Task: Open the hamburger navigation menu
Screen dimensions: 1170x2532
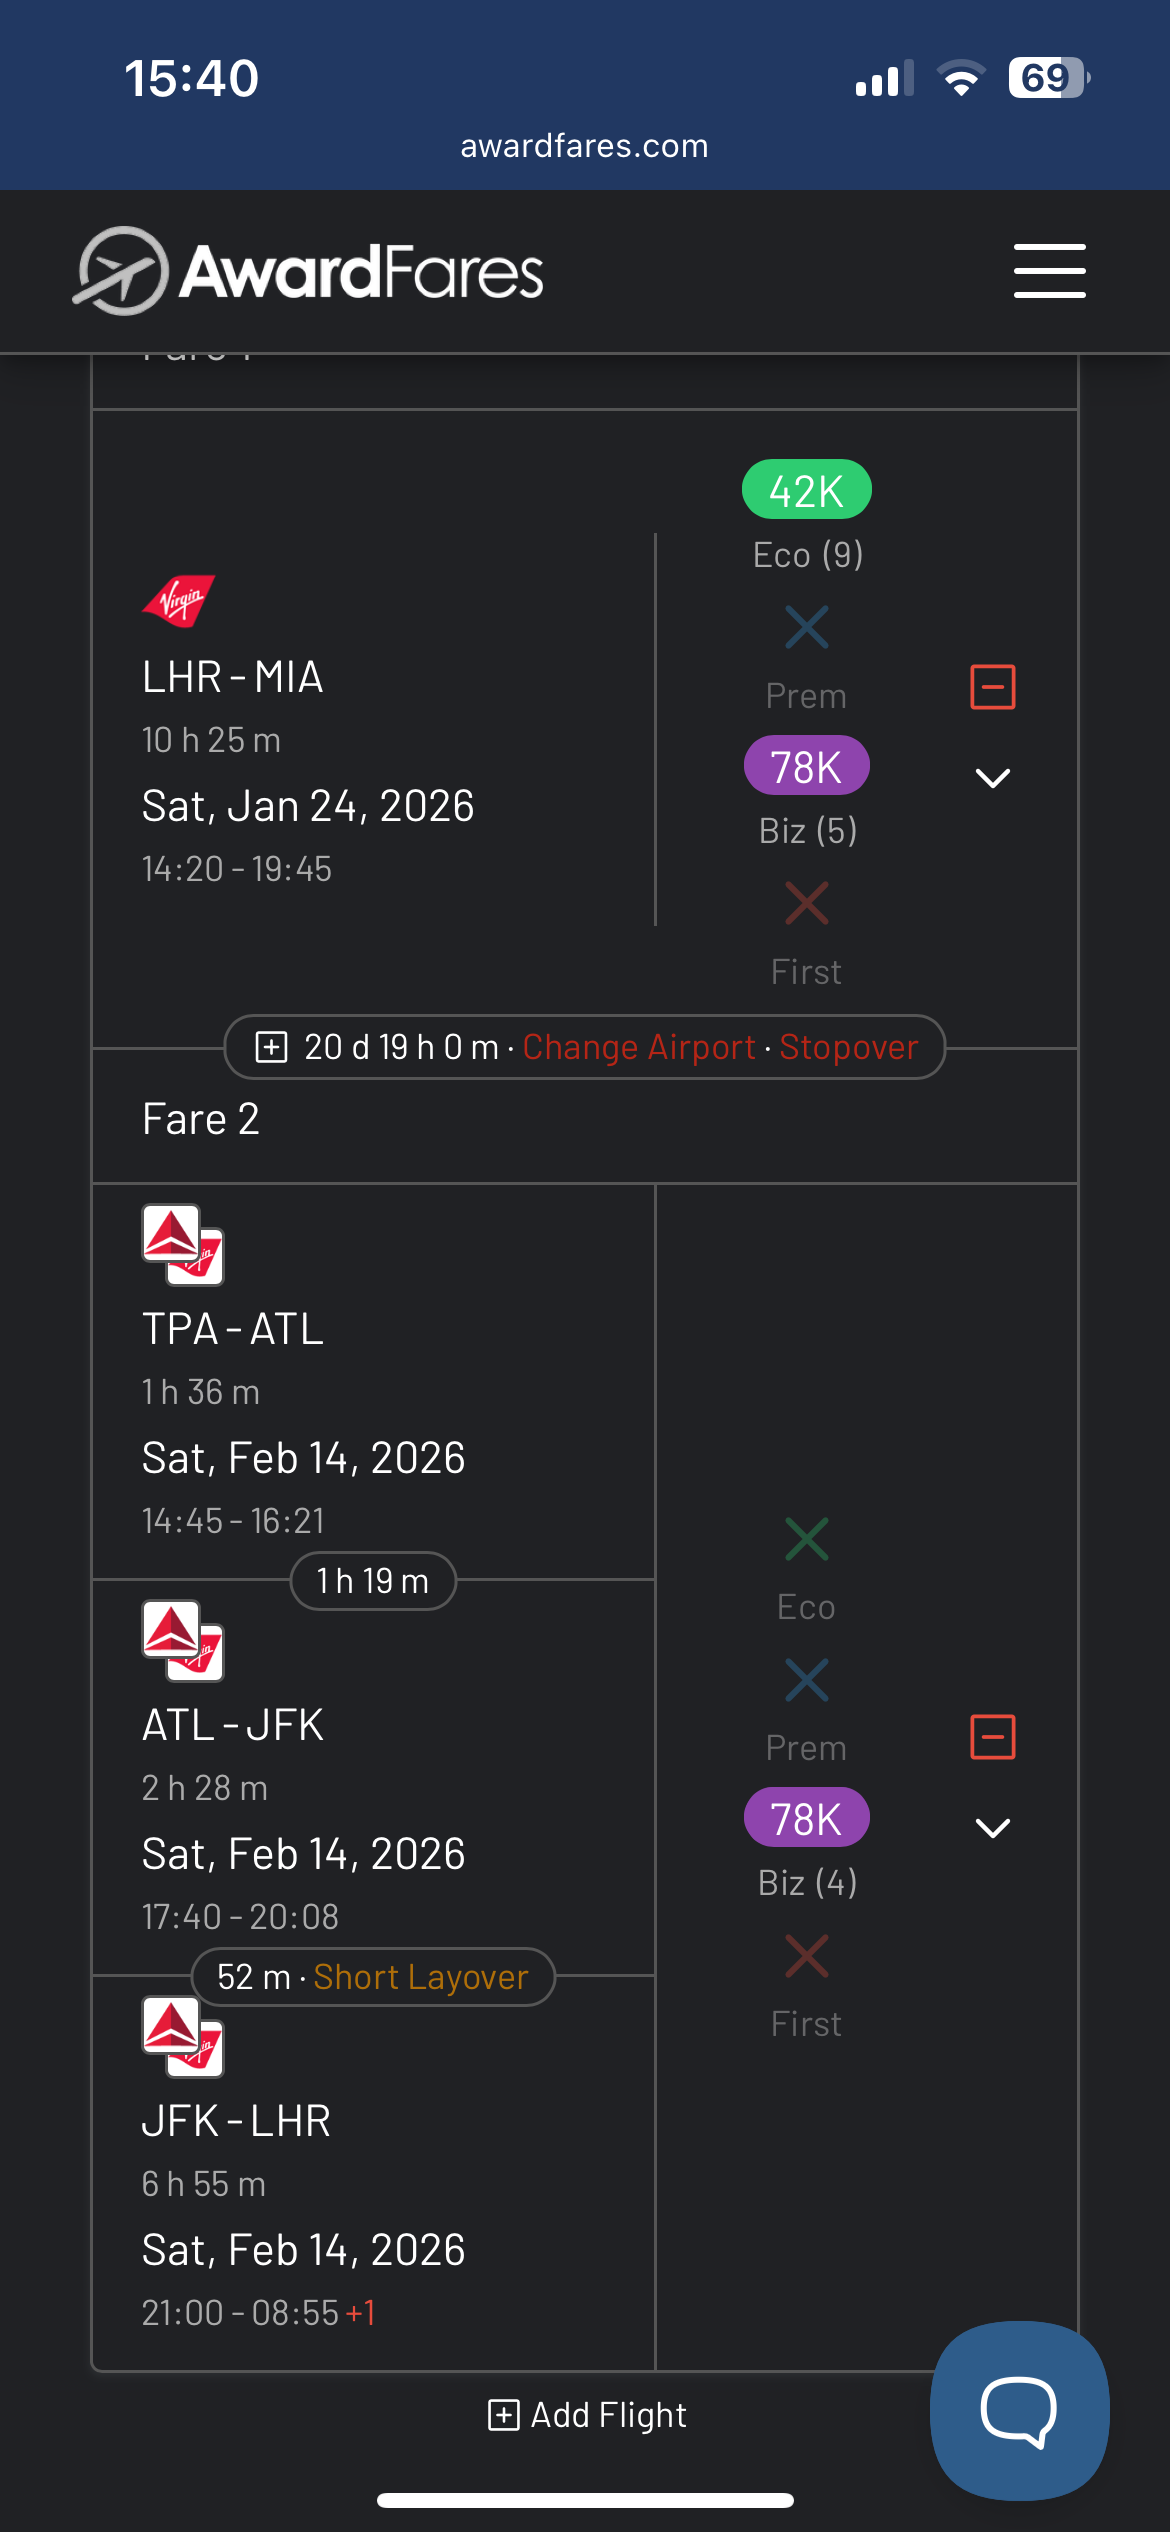Action: tap(1049, 271)
